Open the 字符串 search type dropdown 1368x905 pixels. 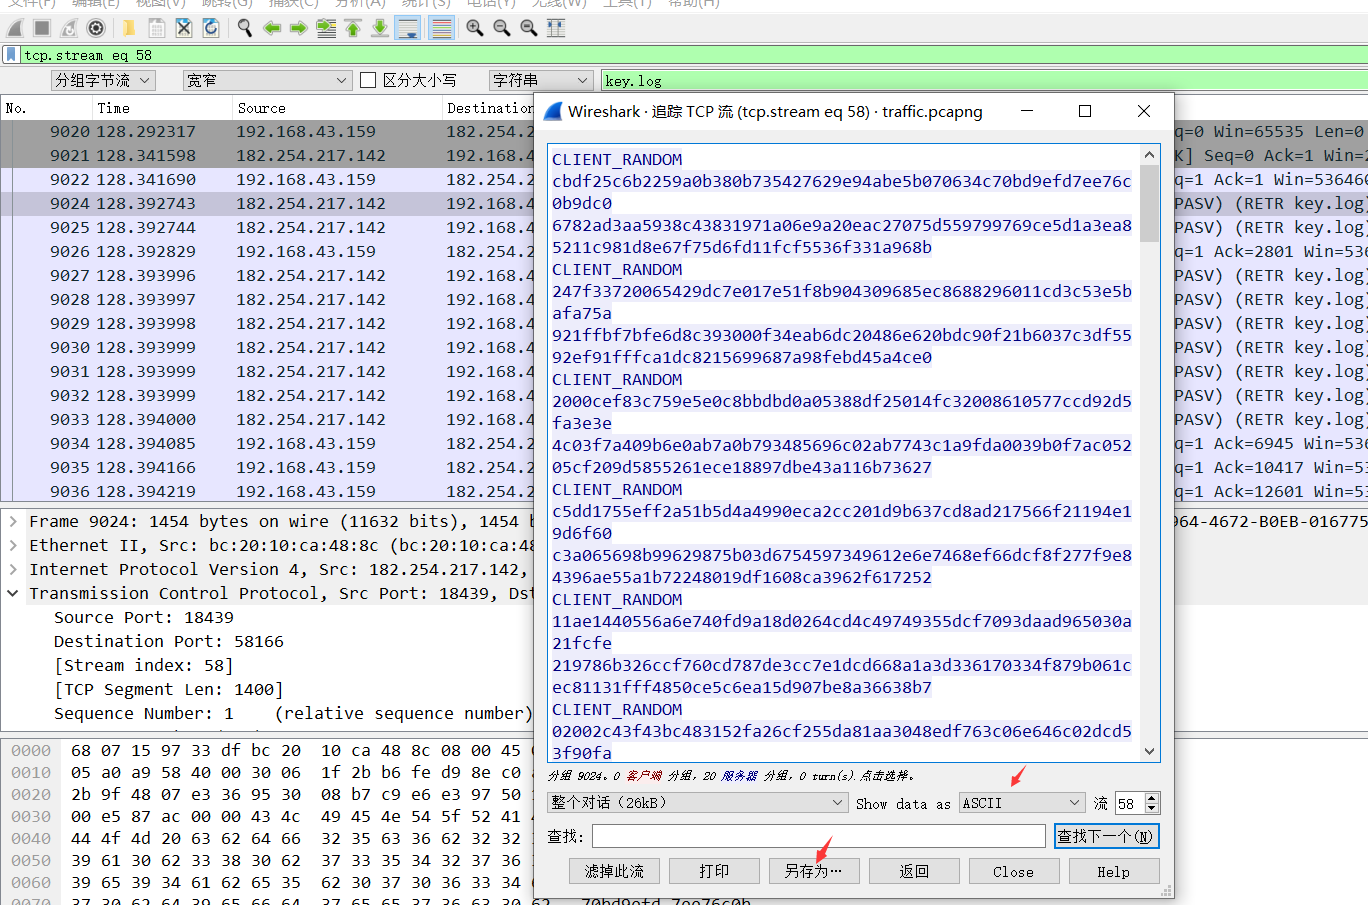click(541, 80)
